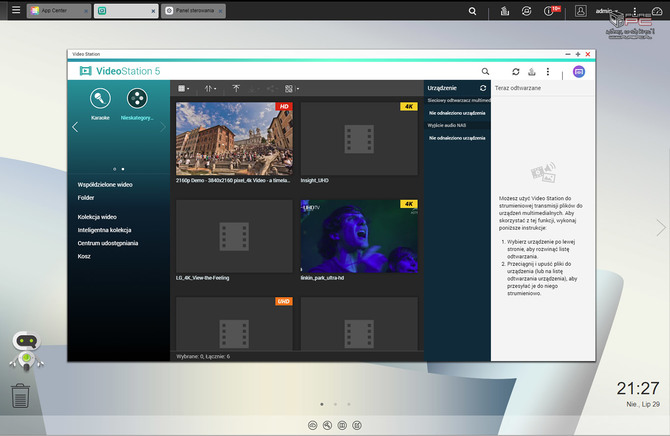Refresh the VideoStation library

pos(516,71)
